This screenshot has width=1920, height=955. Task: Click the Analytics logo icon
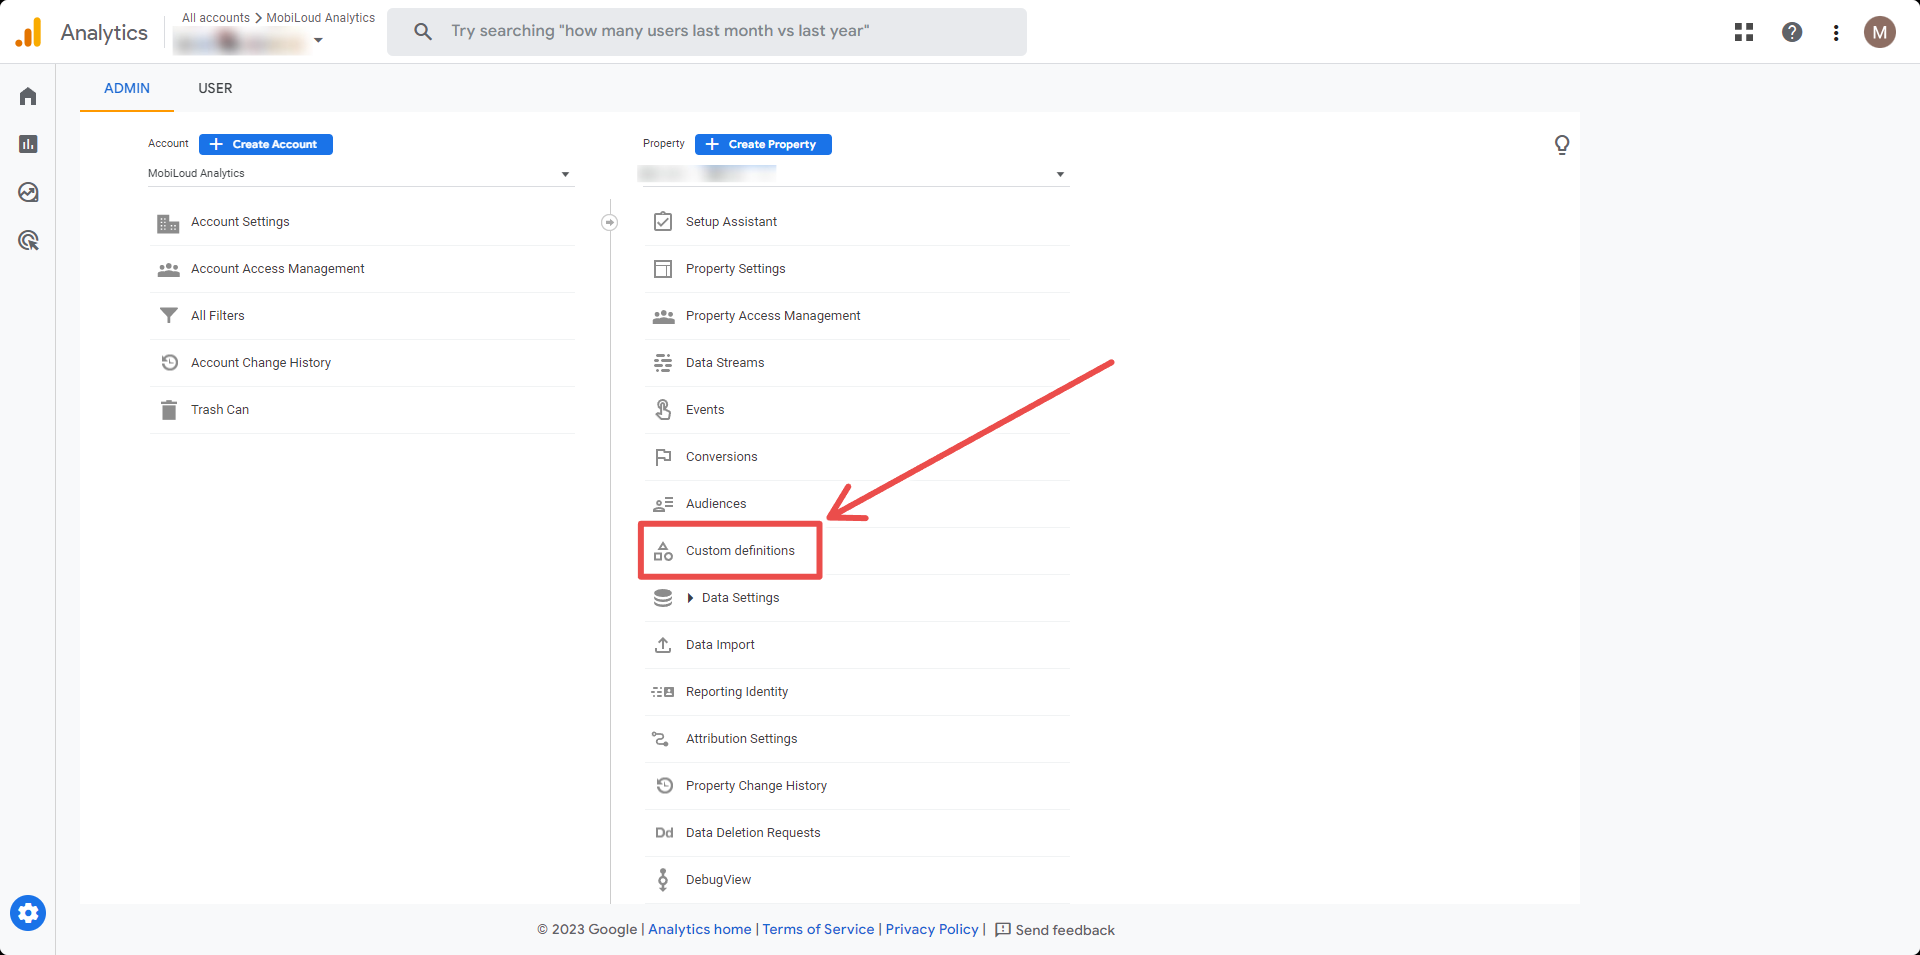[x=29, y=32]
